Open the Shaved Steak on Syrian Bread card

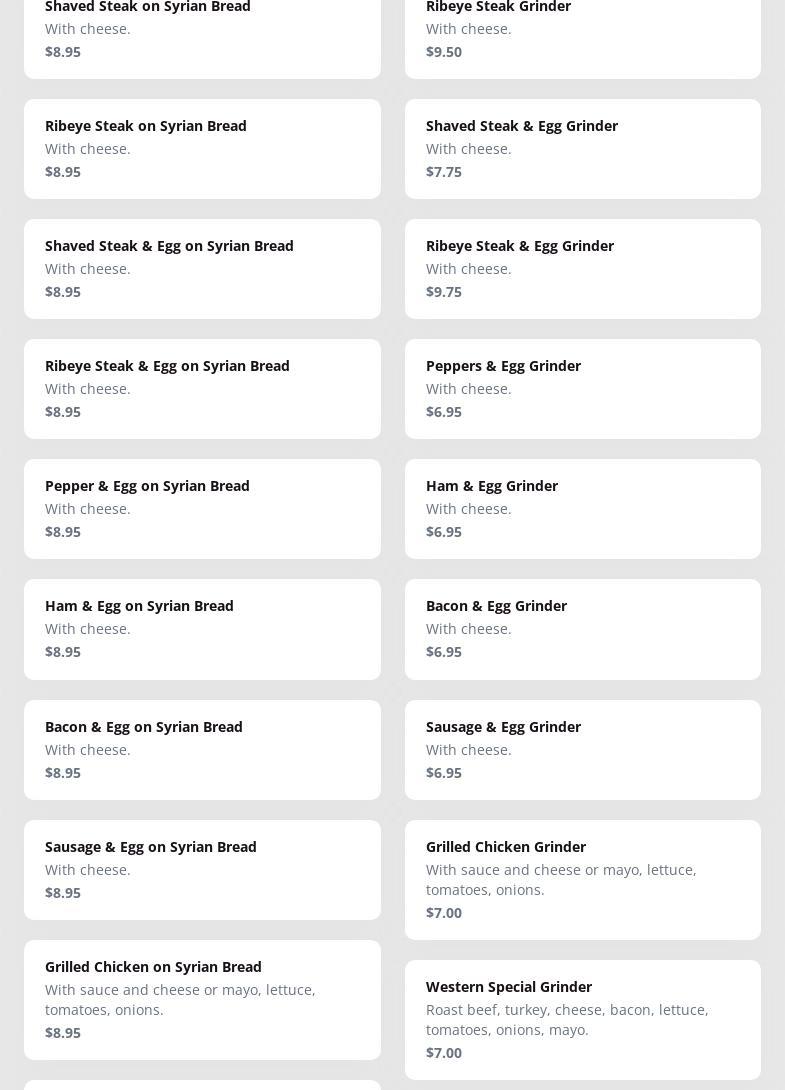click(202, 30)
